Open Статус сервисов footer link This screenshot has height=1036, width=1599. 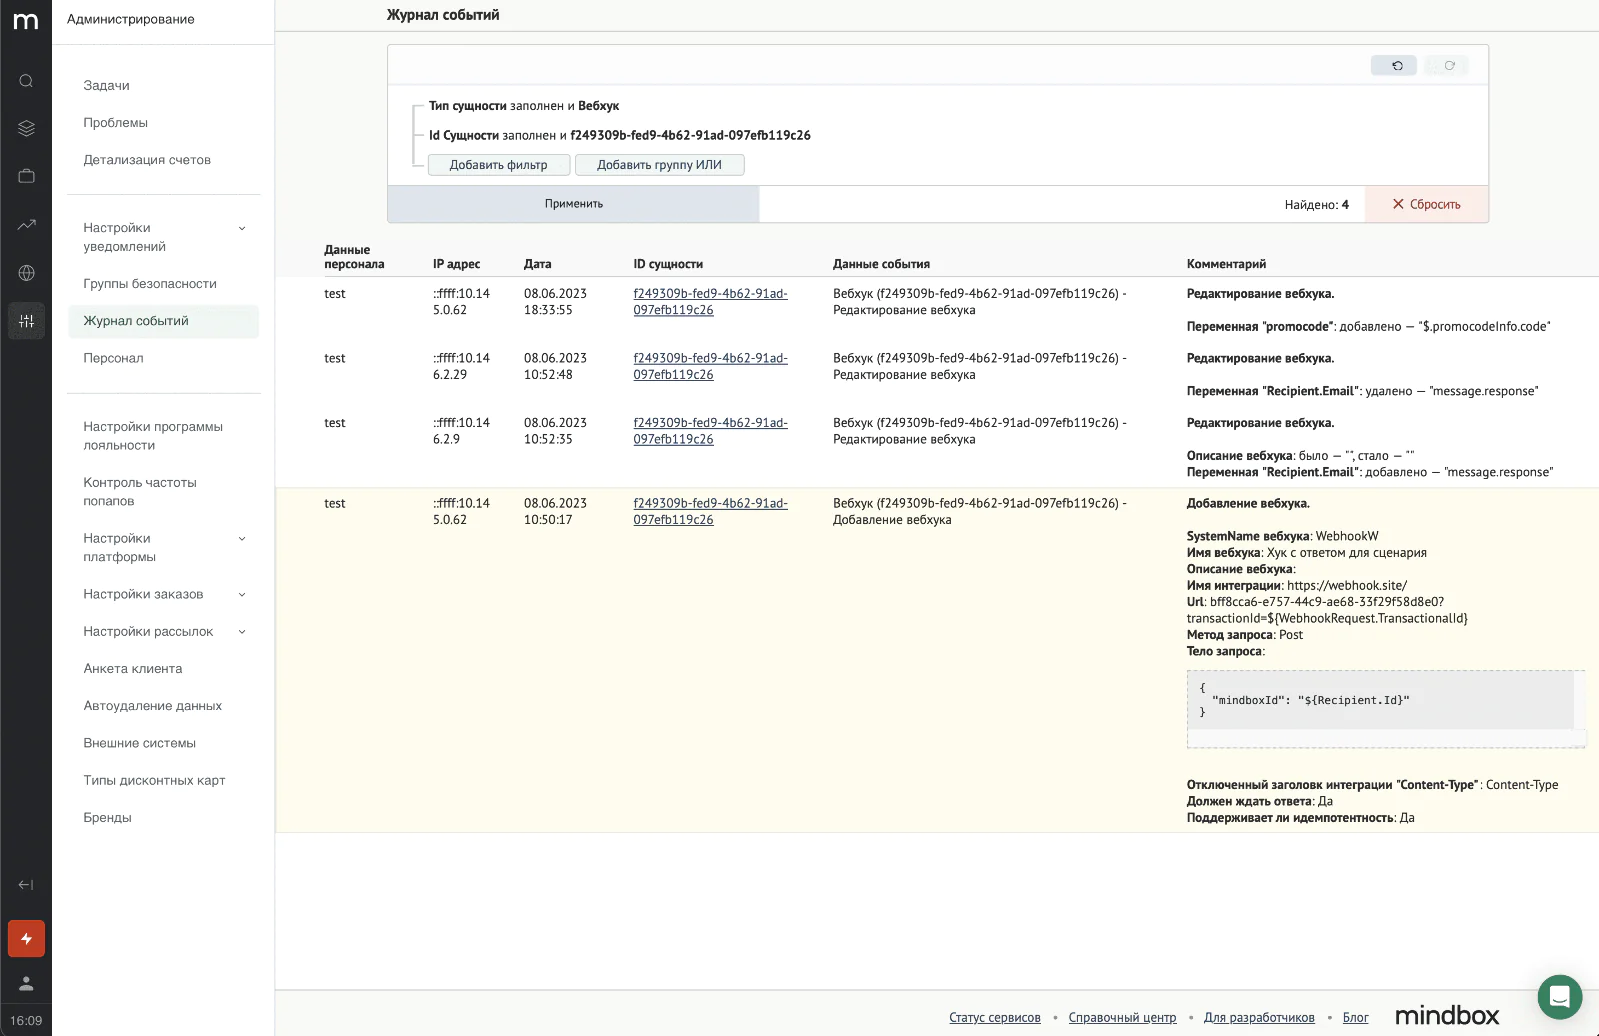(995, 1018)
